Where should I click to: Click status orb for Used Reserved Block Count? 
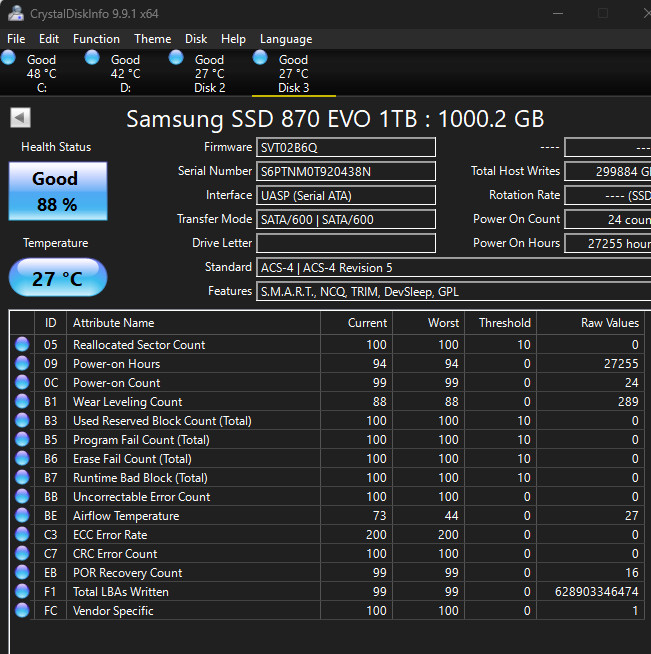coord(22,420)
